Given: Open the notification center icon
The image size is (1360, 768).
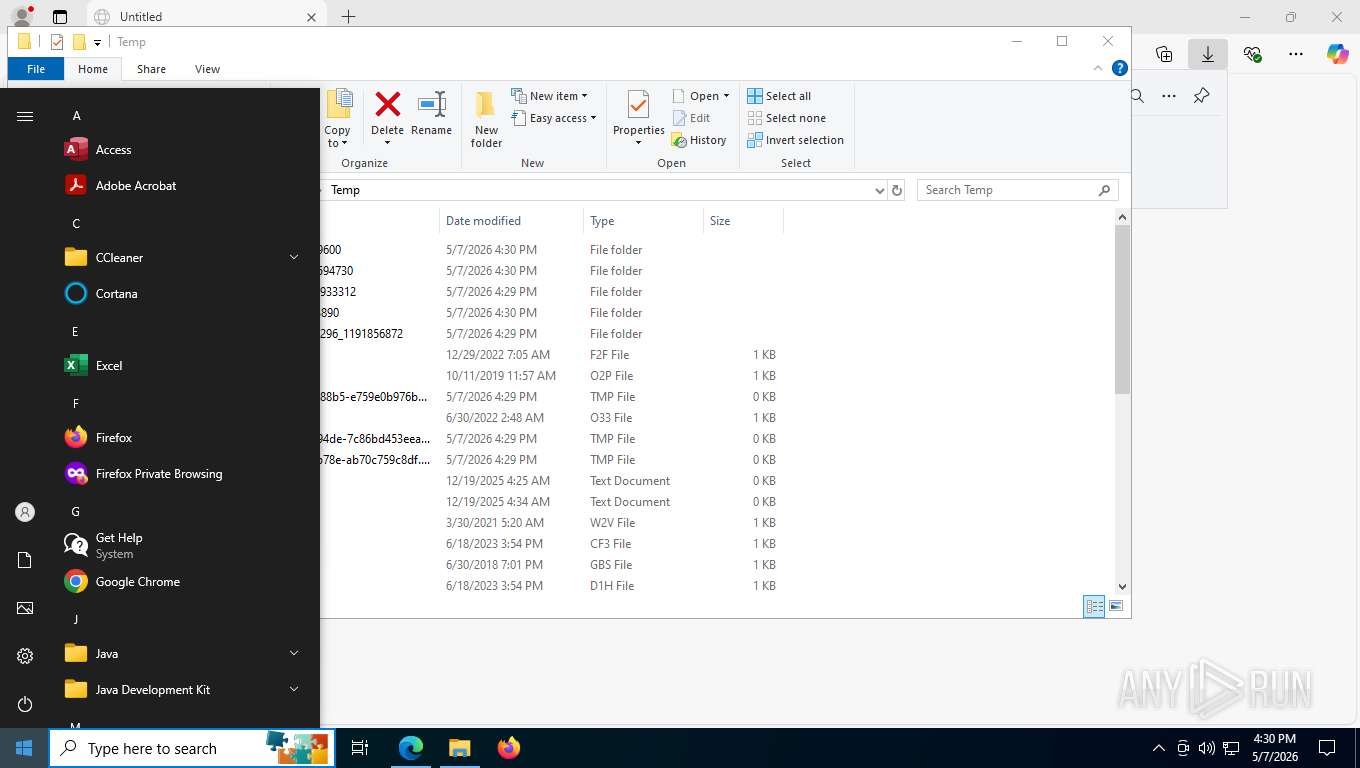Looking at the screenshot, I should [1327, 748].
